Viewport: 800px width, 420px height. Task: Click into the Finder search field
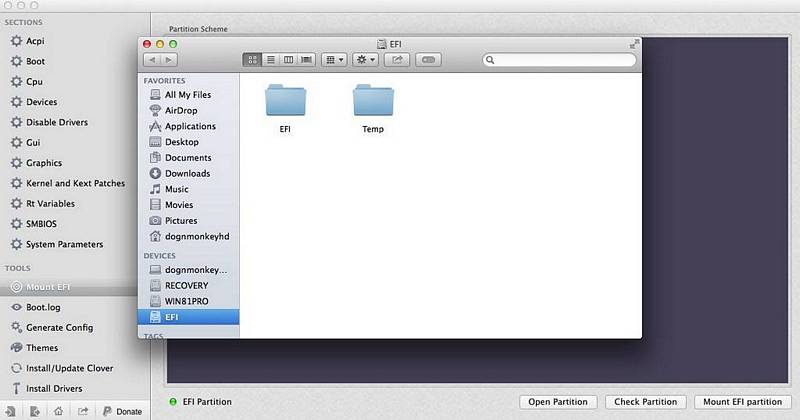point(560,60)
